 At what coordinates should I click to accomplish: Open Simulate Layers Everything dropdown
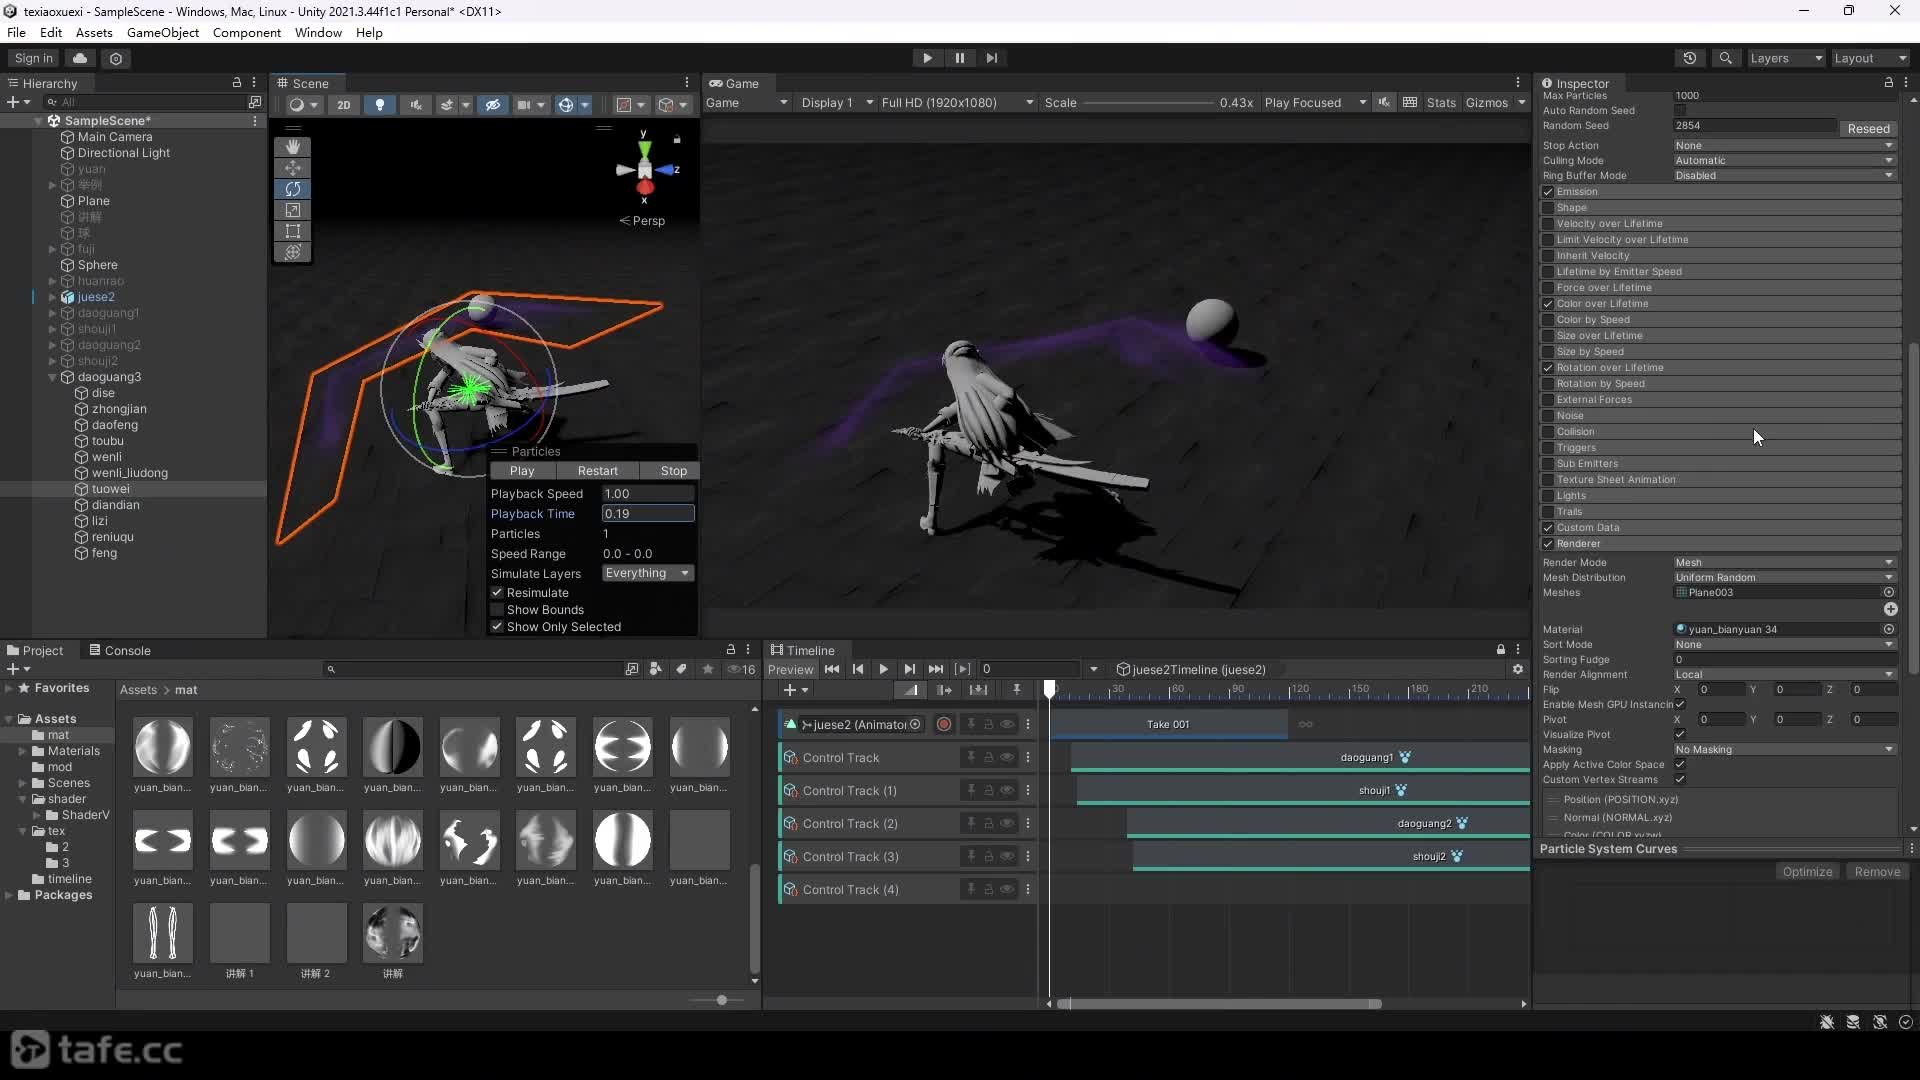pos(648,573)
